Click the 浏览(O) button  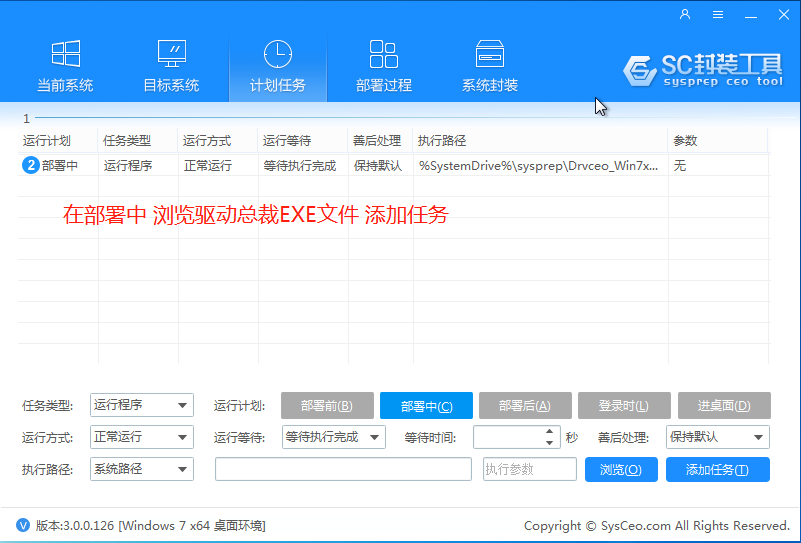(x=621, y=469)
